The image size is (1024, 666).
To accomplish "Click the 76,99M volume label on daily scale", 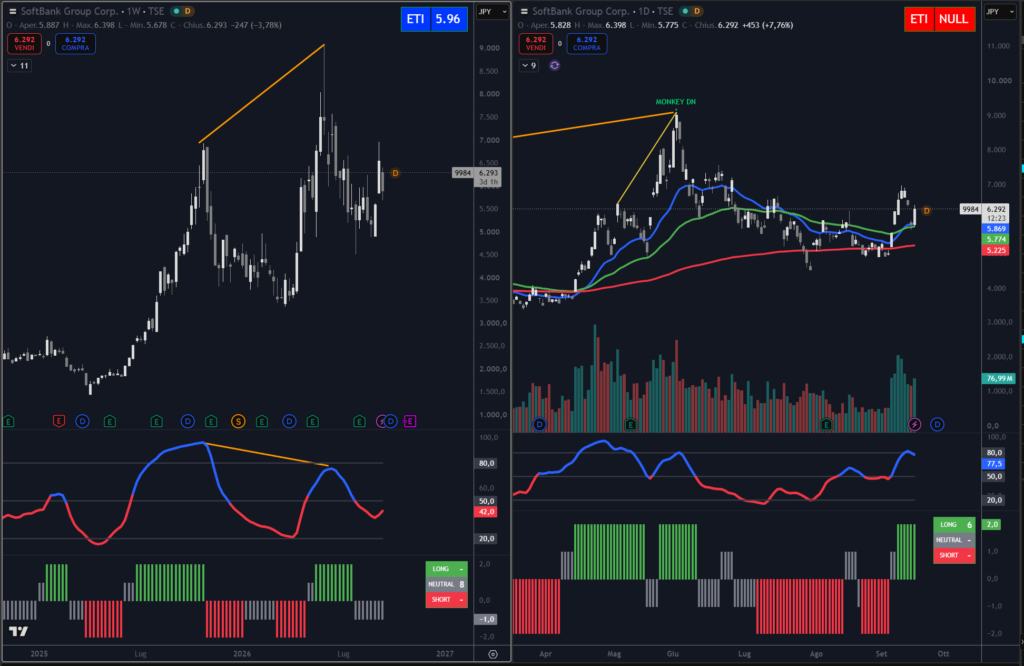I will tap(999, 379).
